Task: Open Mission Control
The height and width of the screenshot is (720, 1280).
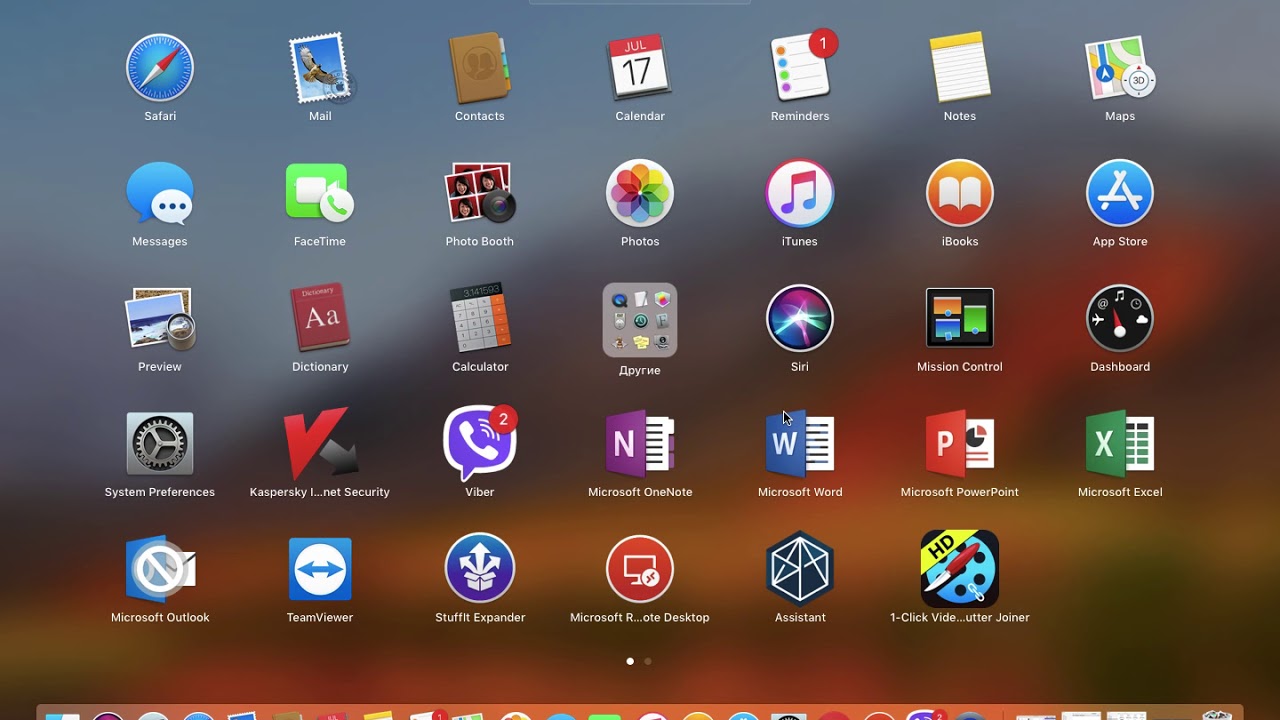Action: tap(960, 320)
